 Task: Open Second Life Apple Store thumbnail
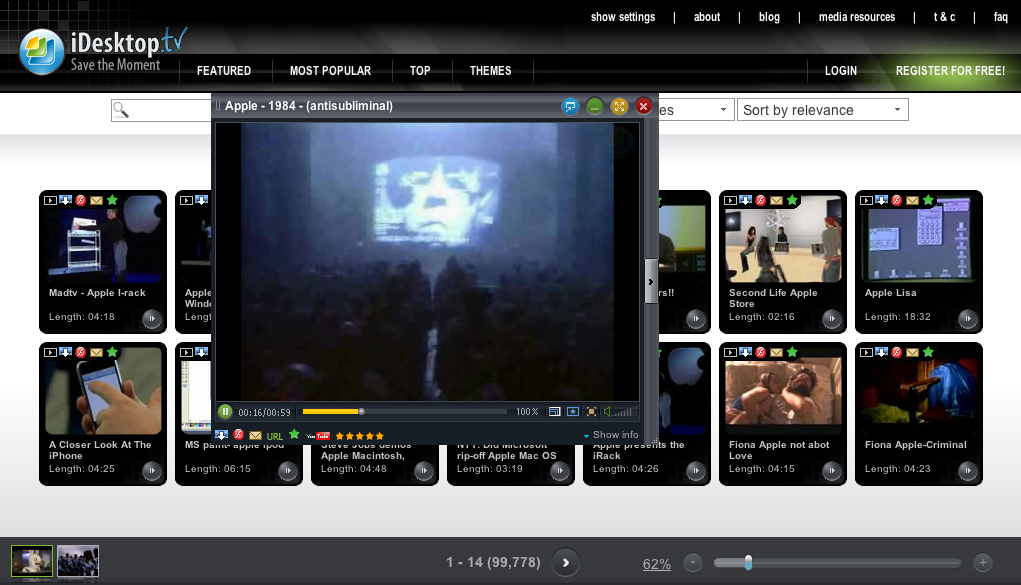click(783, 240)
